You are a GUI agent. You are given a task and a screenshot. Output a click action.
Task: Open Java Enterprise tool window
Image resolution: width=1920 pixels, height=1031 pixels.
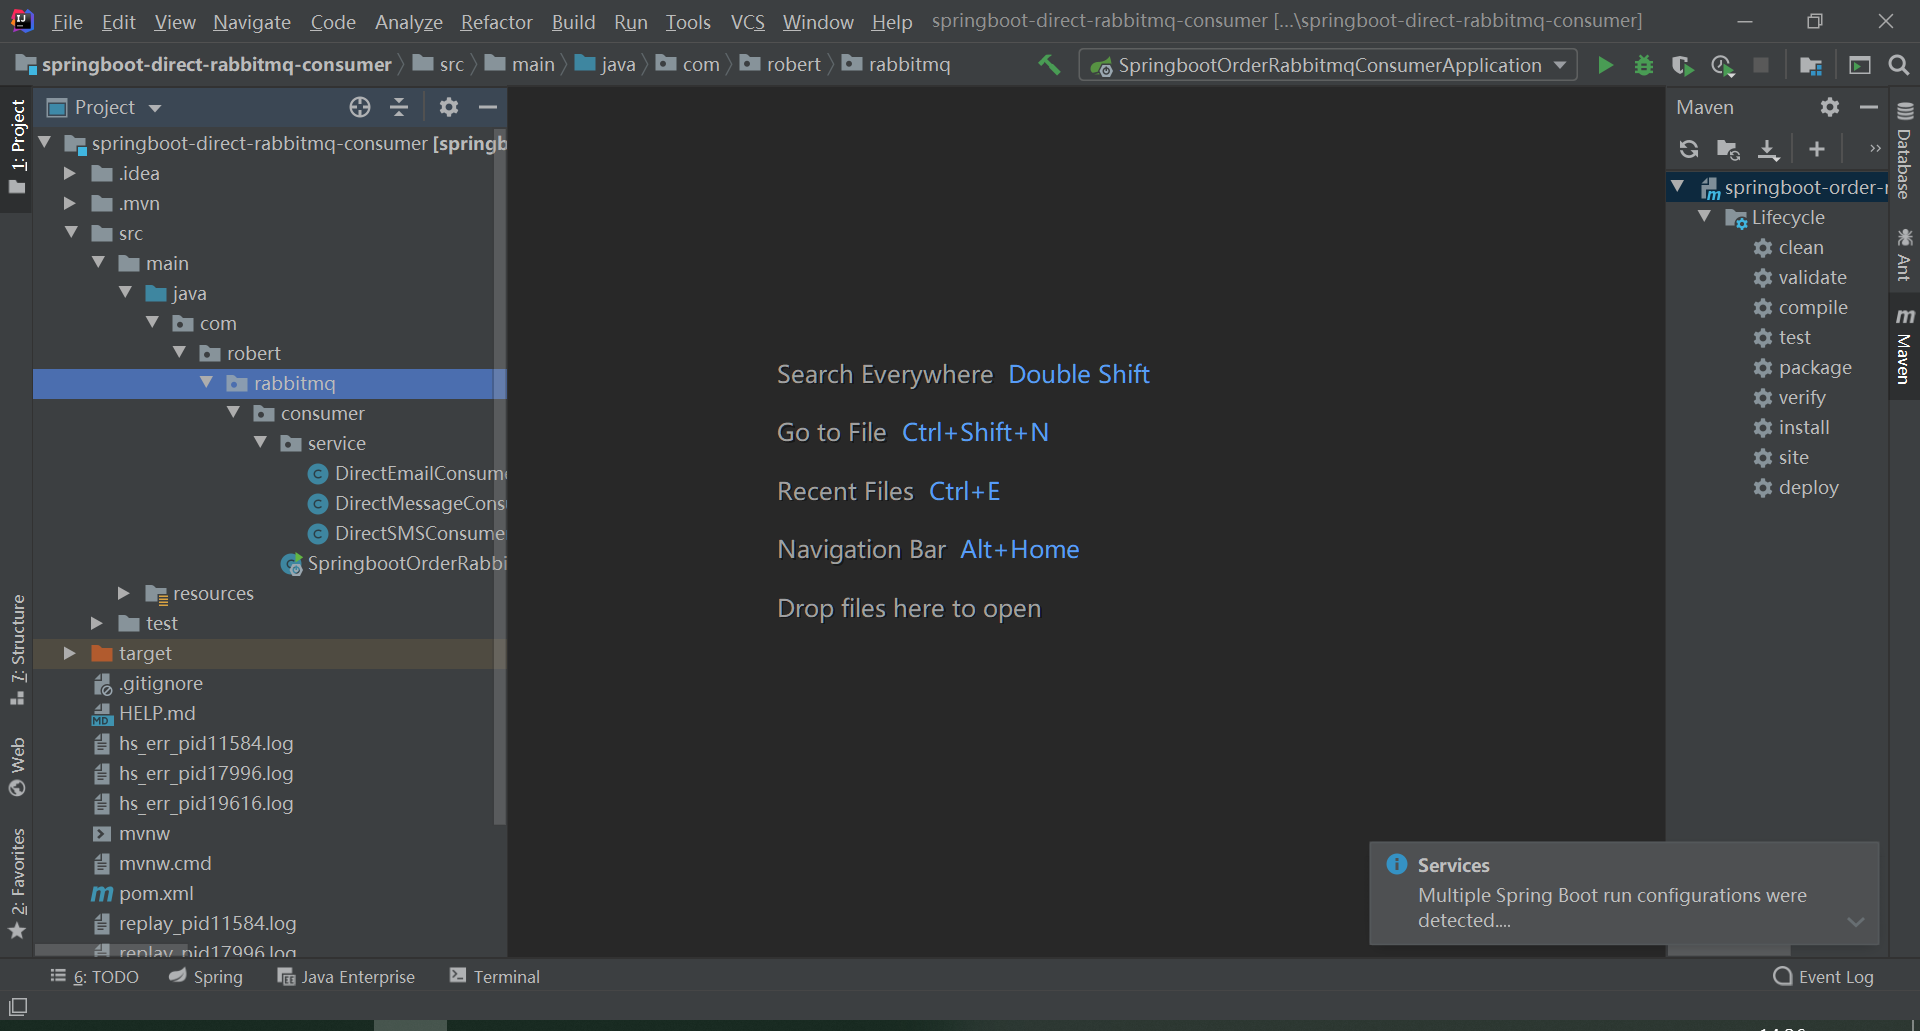tap(346, 977)
